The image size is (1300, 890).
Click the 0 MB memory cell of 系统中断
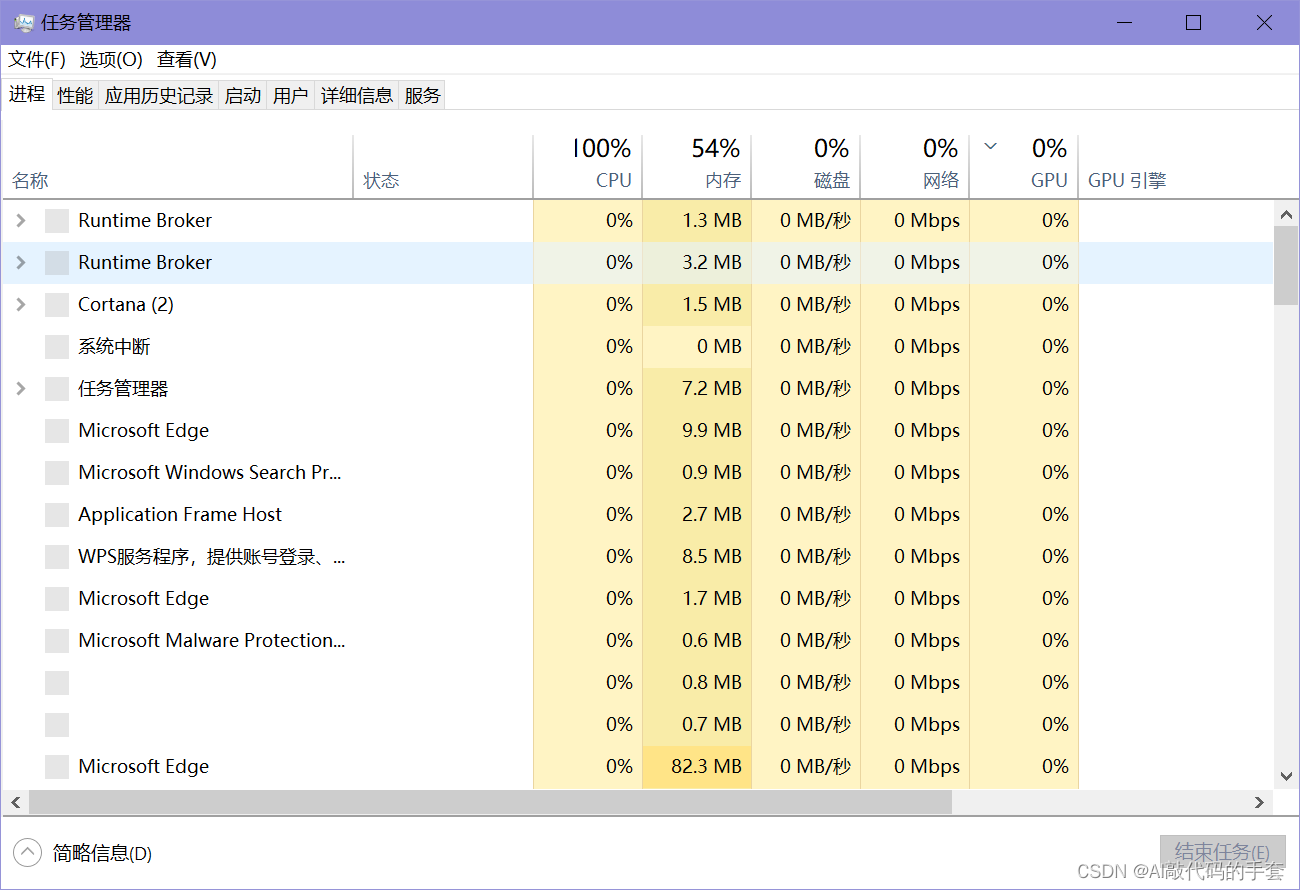click(697, 347)
